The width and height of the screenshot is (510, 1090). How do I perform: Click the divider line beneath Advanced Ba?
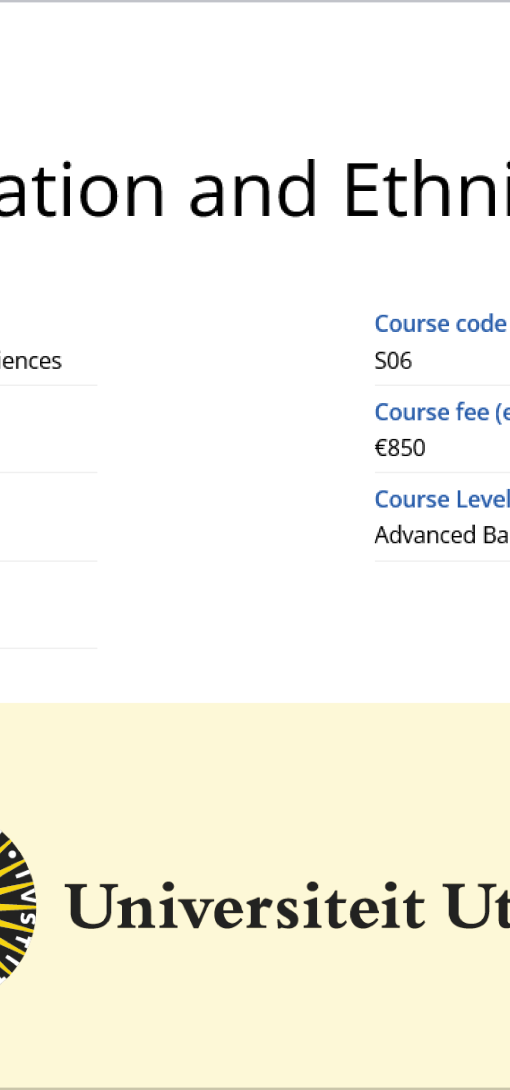442,561
